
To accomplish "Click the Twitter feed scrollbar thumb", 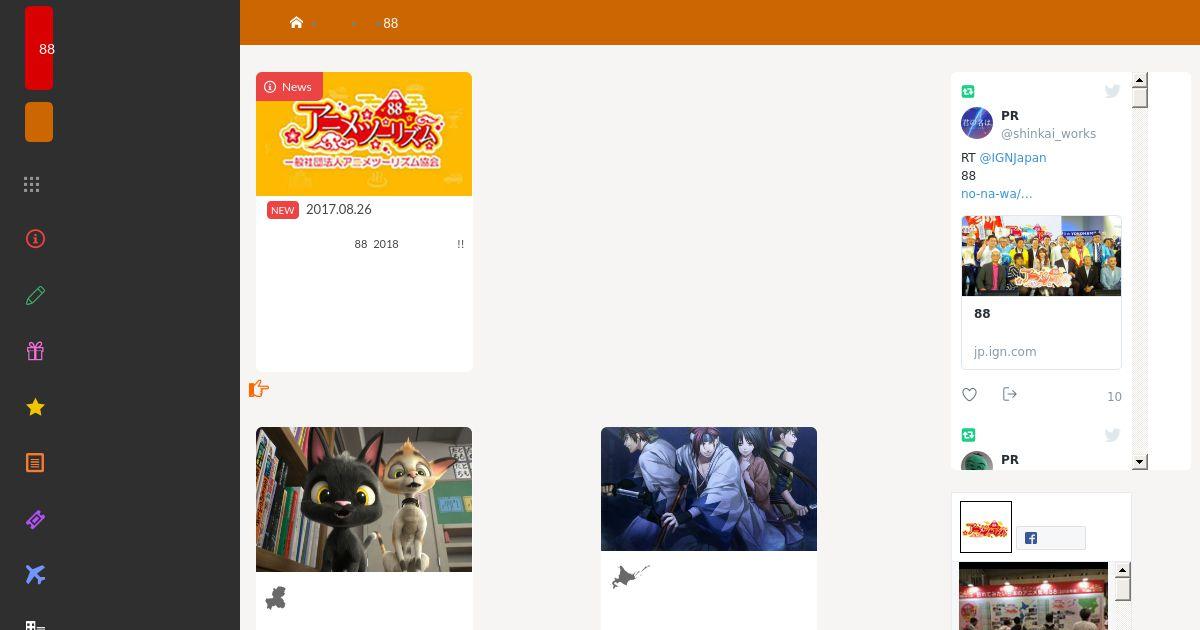I will click(1139, 97).
